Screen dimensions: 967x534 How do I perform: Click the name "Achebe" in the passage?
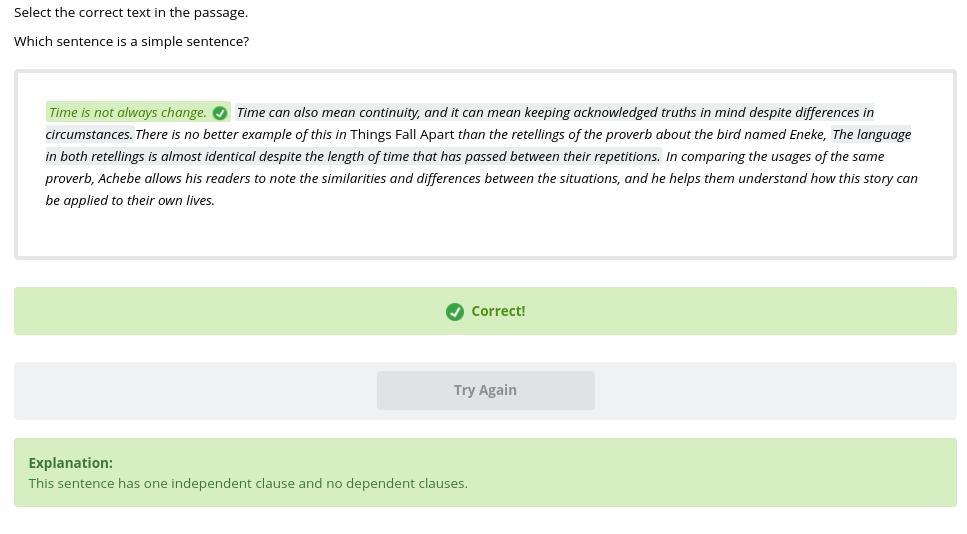click(x=119, y=179)
